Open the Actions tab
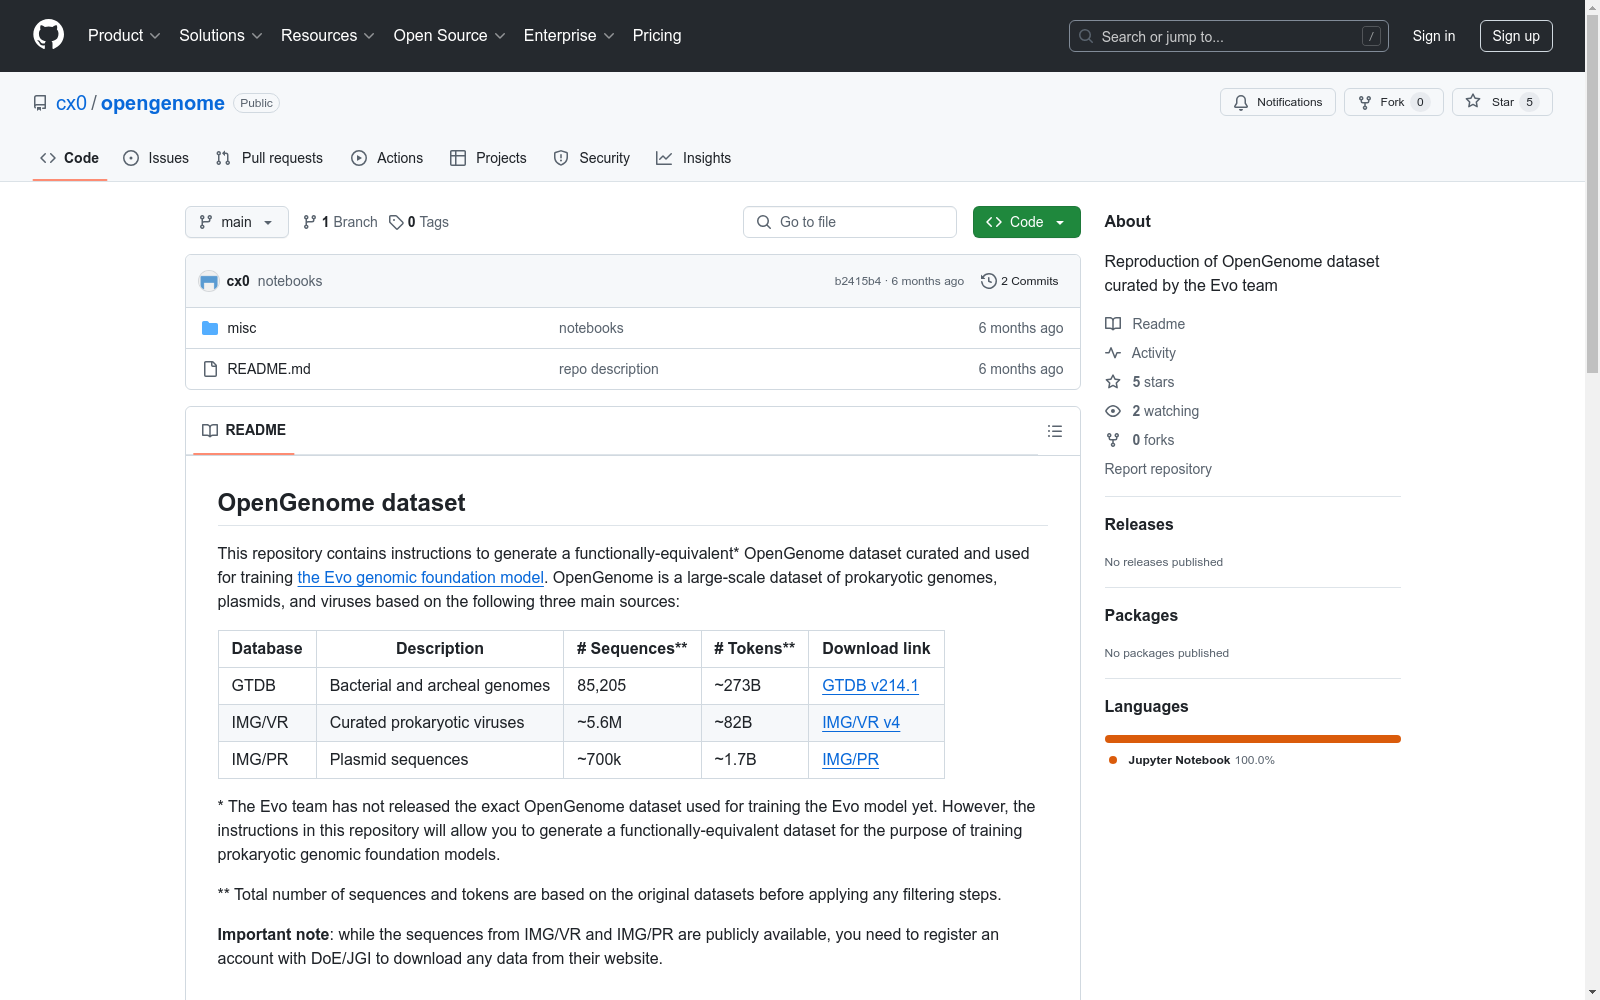The height and width of the screenshot is (1000, 1600). (387, 158)
